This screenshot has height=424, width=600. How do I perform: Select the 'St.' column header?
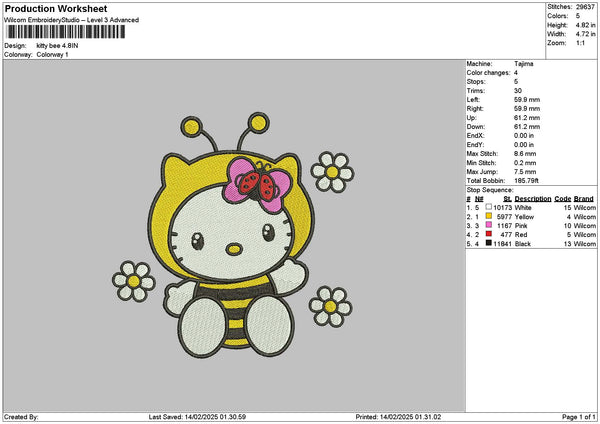(507, 199)
